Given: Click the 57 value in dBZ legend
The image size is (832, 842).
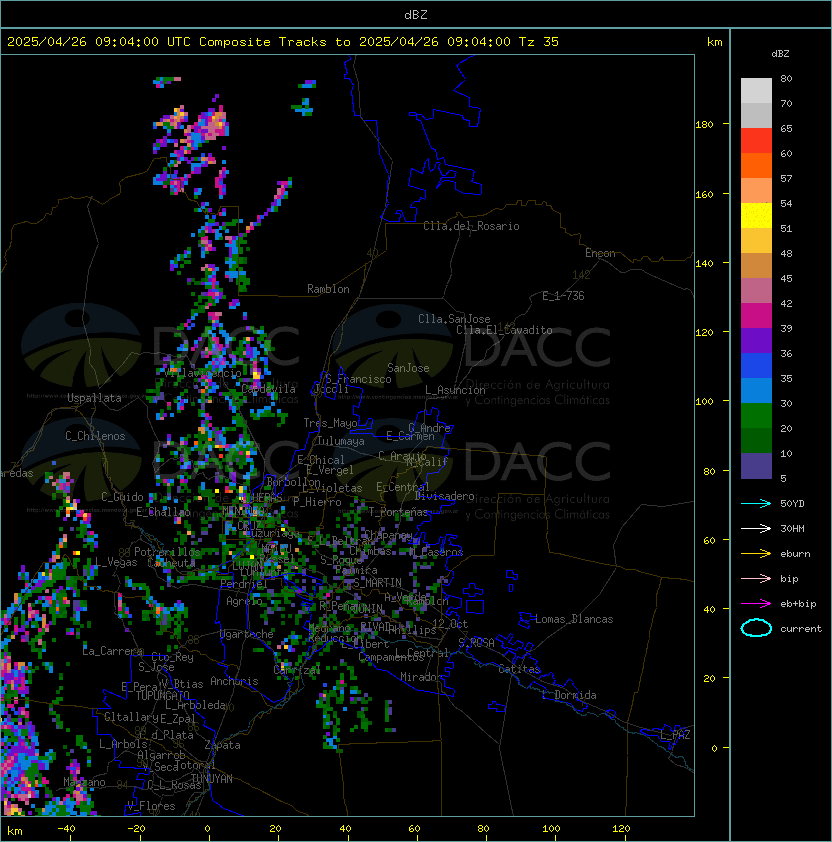Looking at the screenshot, I should pyautogui.click(x=786, y=178).
